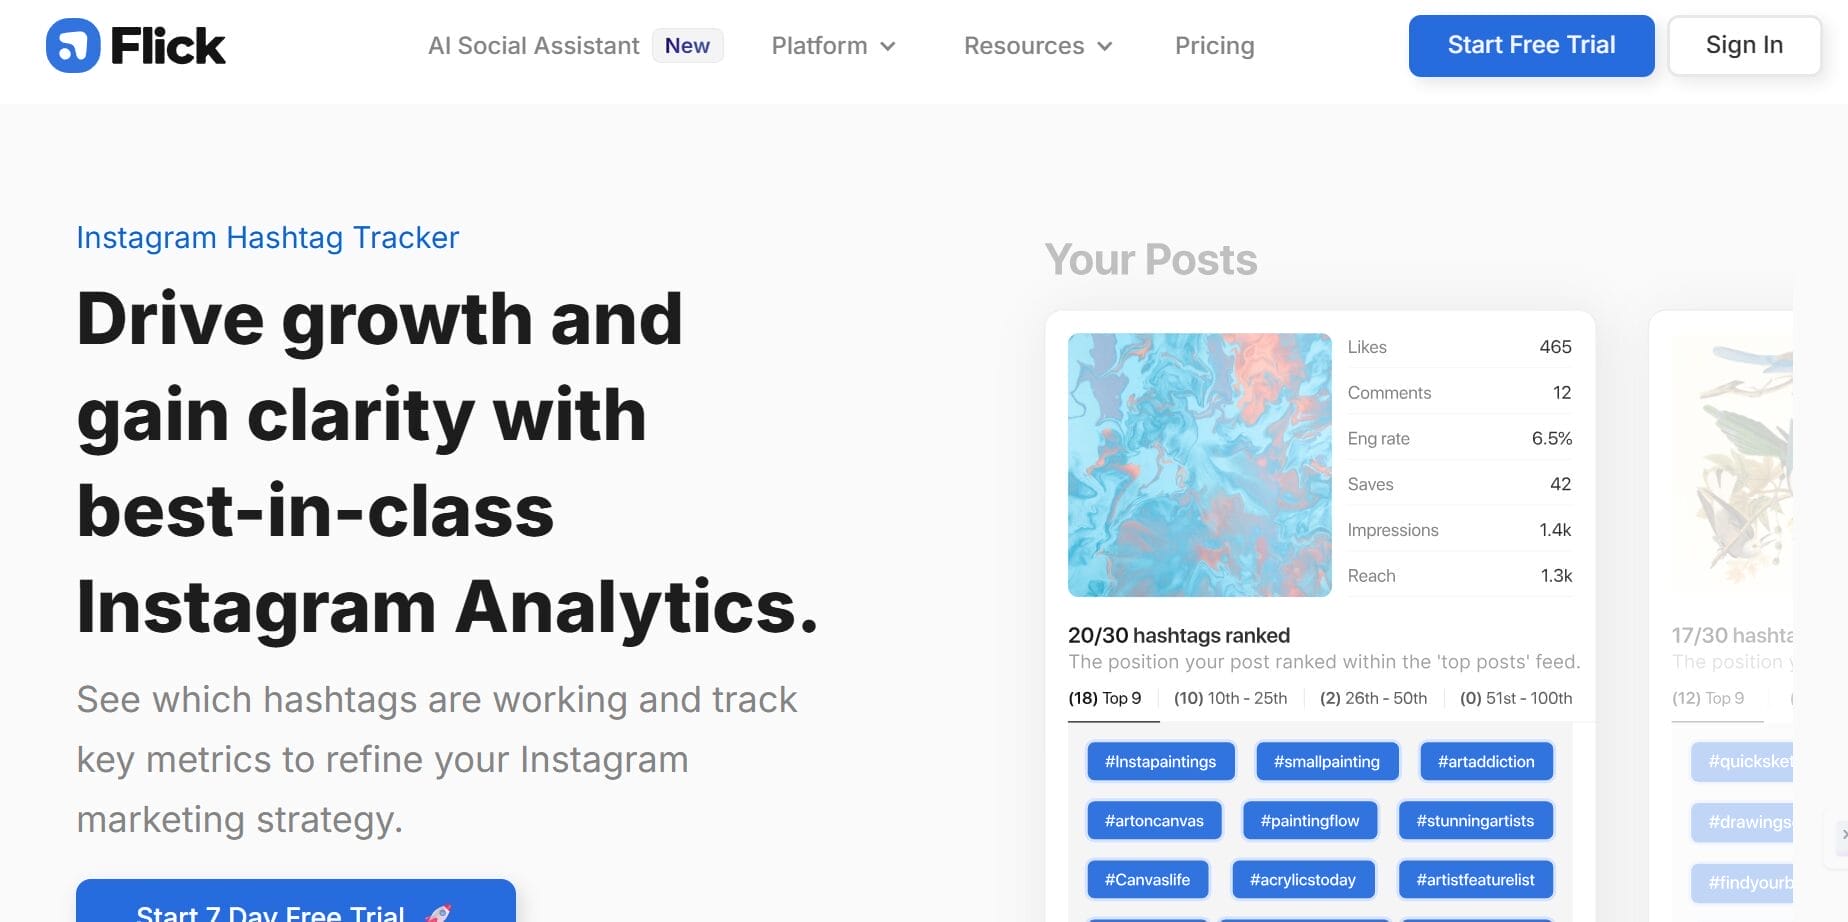The height and width of the screenshot is (922, 1848).
Task: Select the #artaddiction hashtag chip
Action: [x=1485, y=761]
